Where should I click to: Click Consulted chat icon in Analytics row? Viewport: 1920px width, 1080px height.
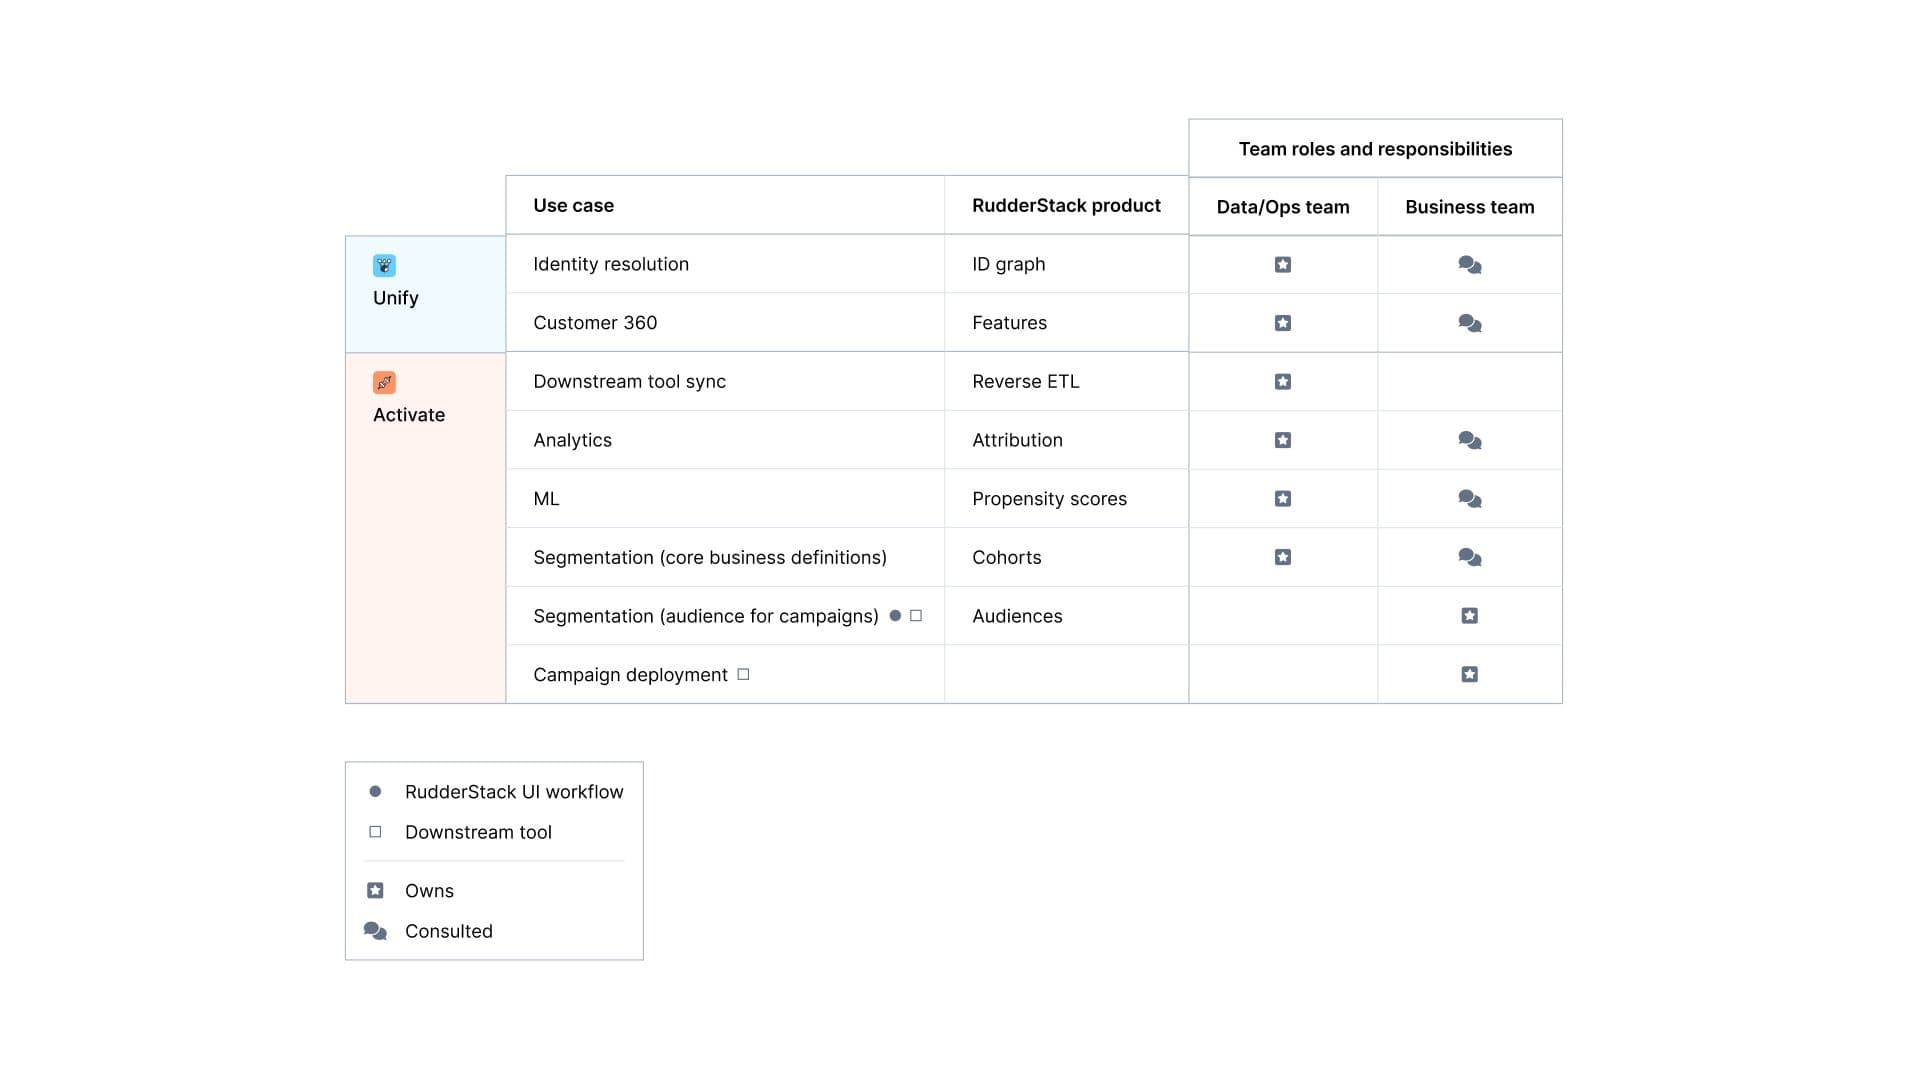click(1470, 440)
